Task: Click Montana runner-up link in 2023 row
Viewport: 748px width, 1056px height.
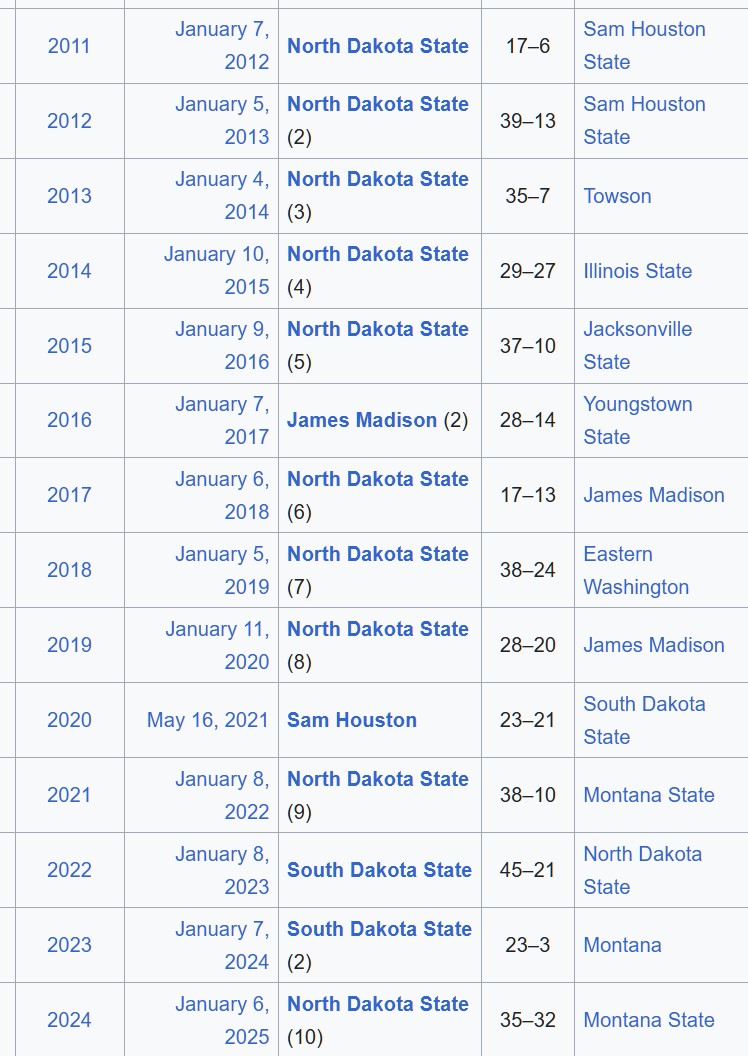Action: point(623,945)
